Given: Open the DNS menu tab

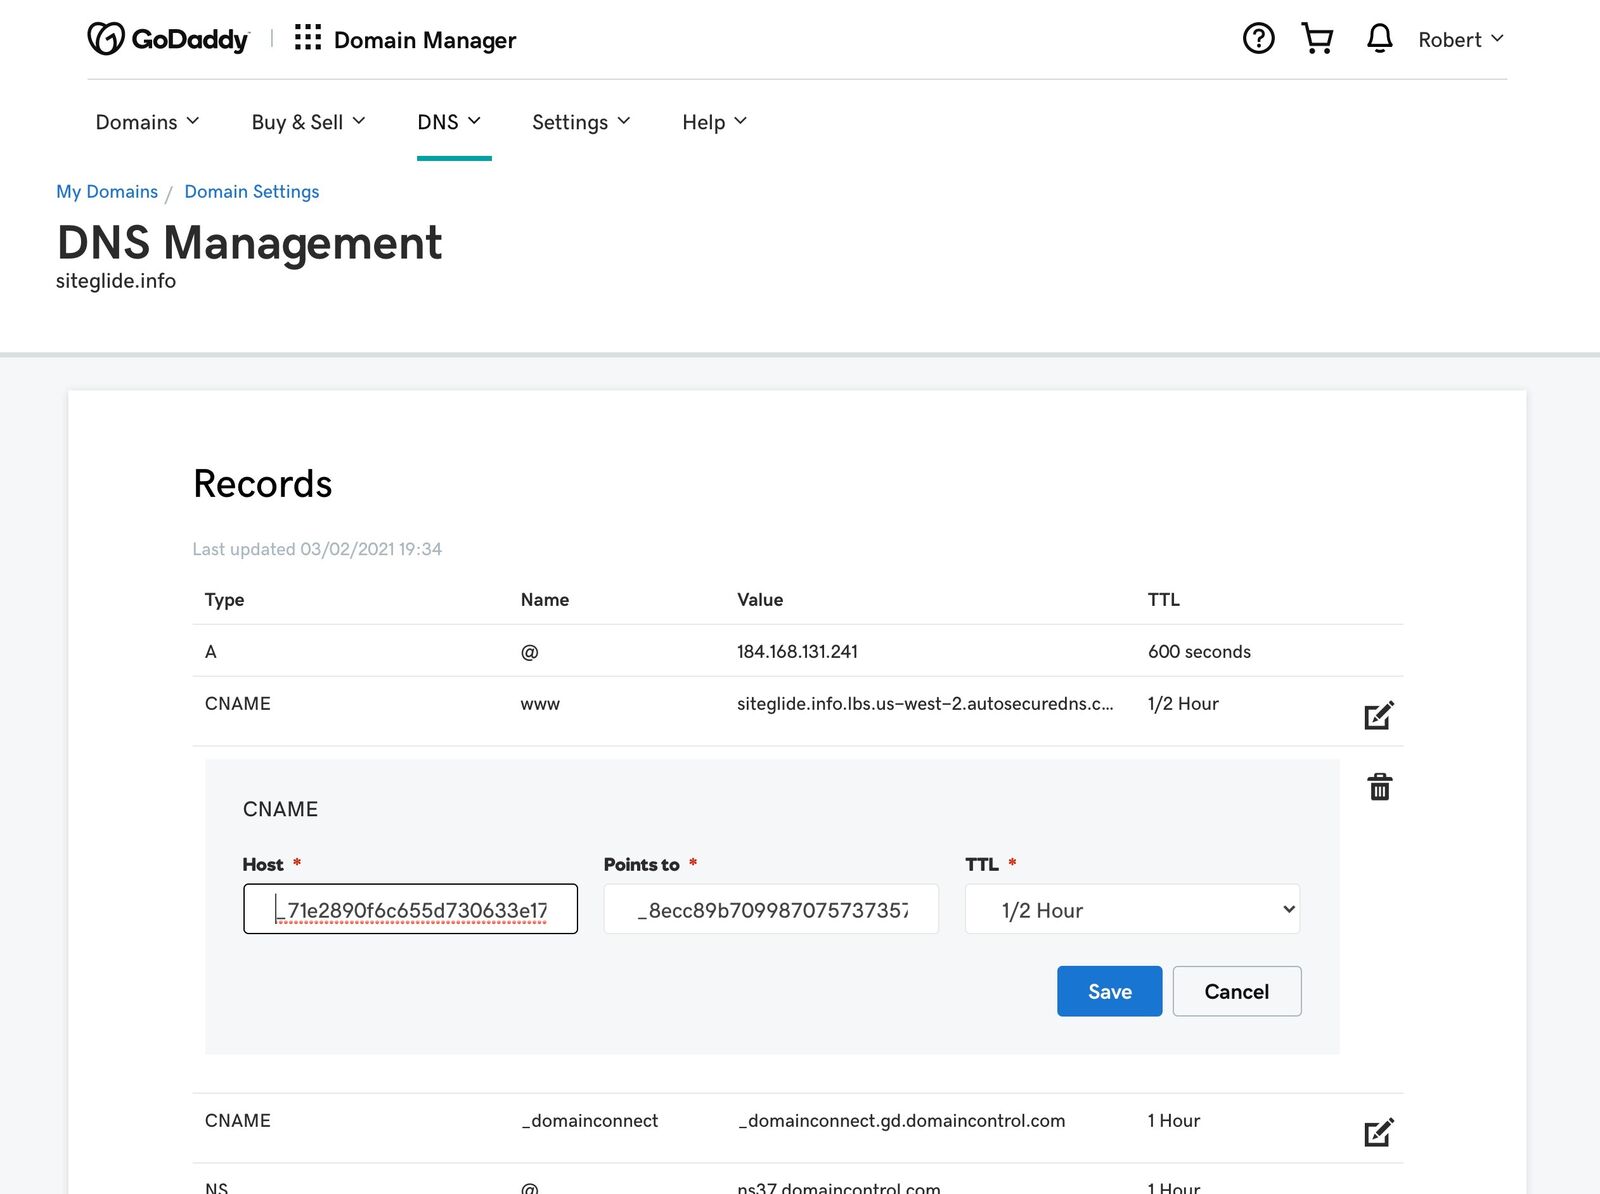Looking at the screenshot, I should [x=449, y=122].
